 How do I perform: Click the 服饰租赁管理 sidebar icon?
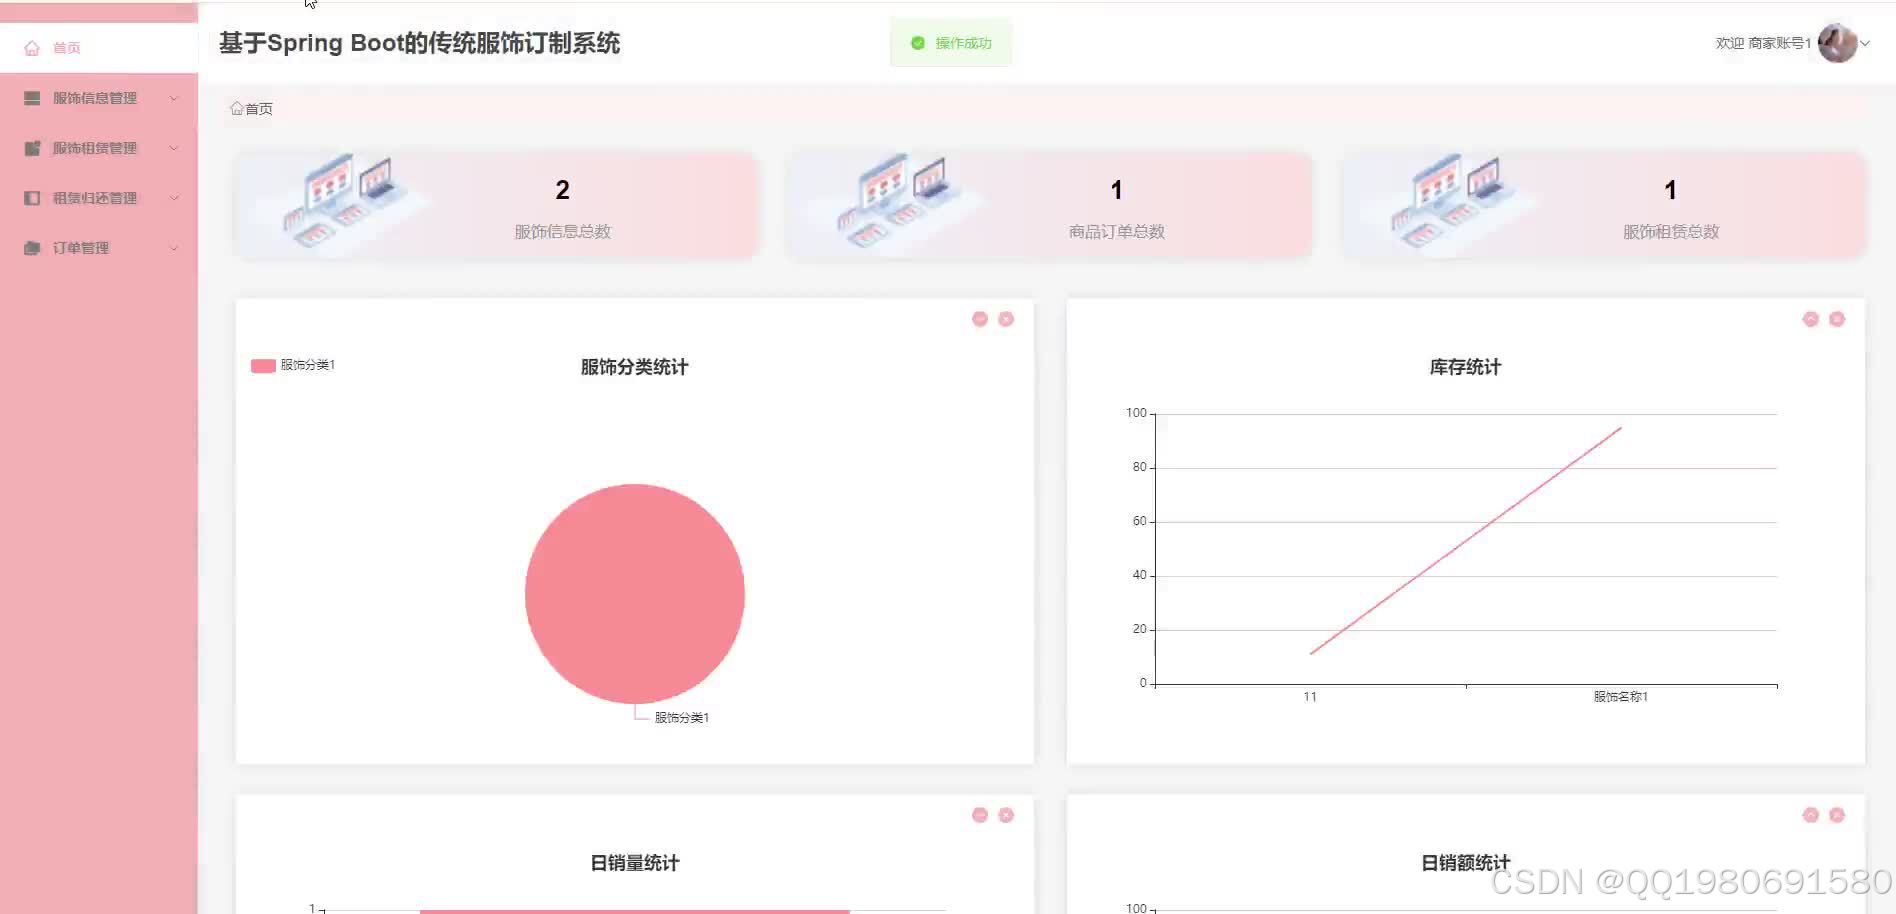(x=30, y=147)
